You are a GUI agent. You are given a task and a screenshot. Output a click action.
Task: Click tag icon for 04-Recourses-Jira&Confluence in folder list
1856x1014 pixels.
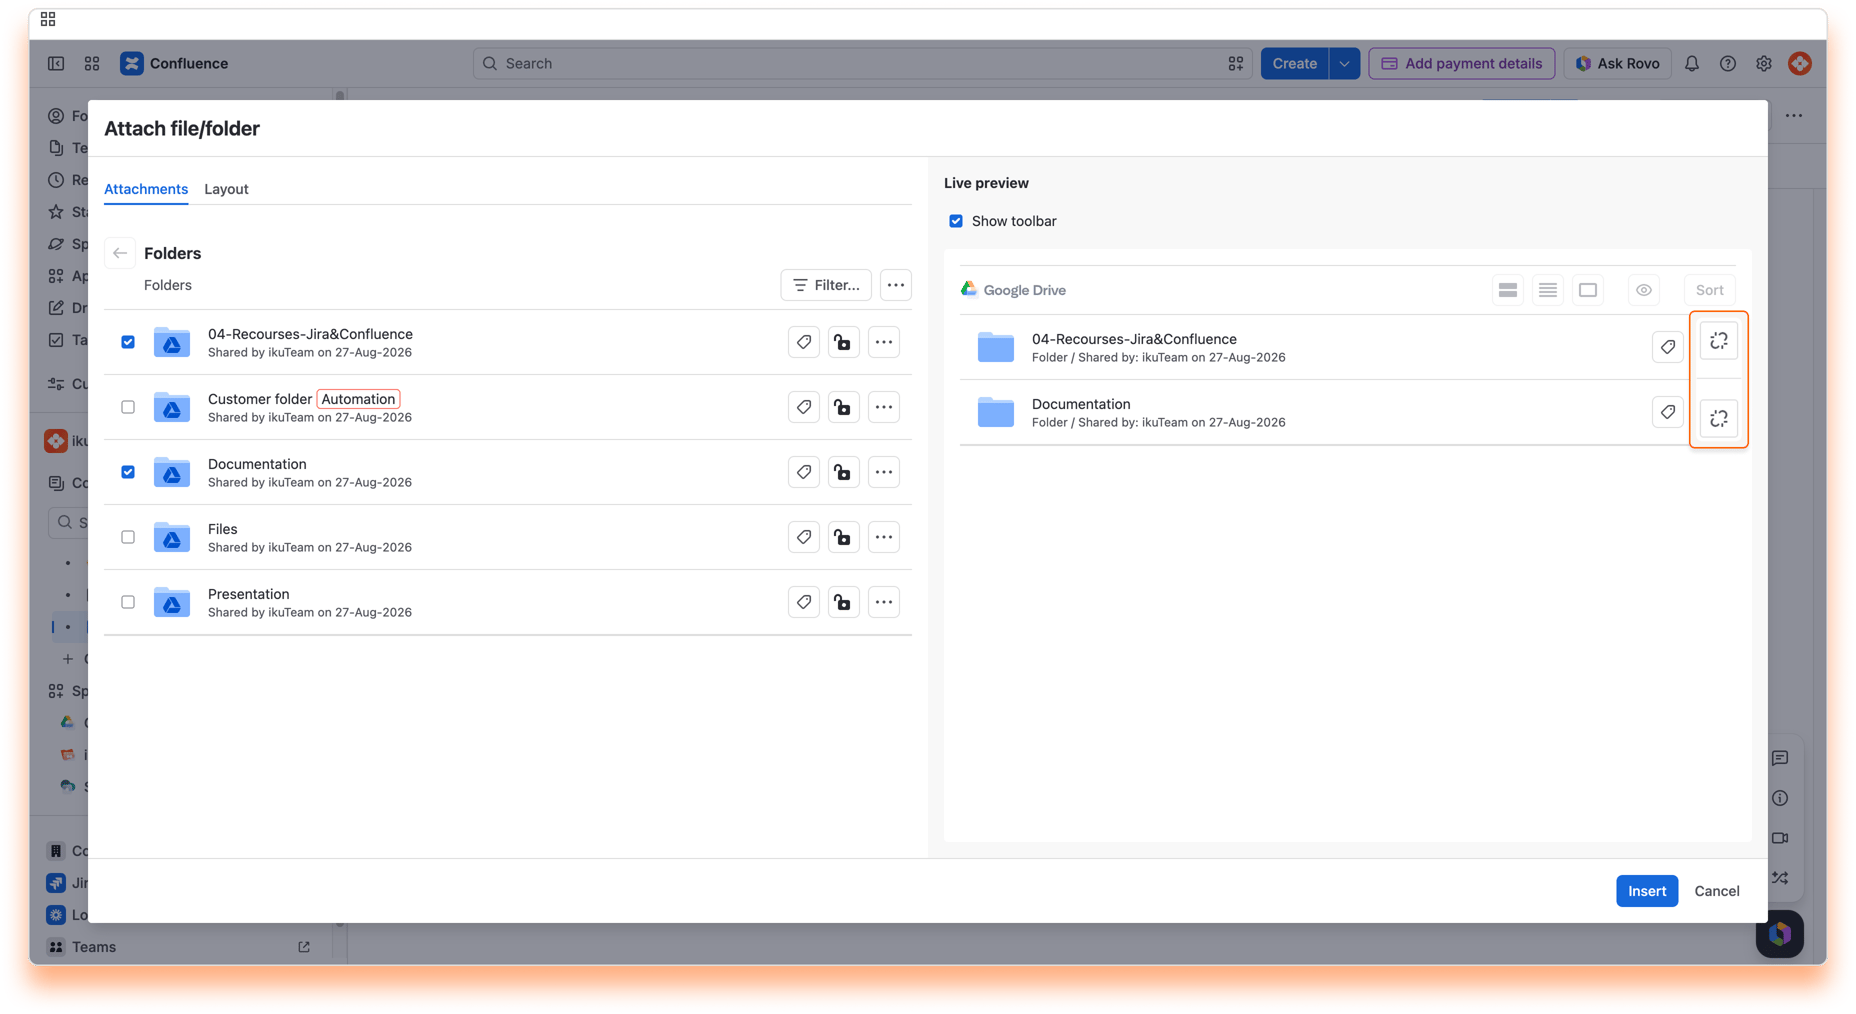point(804,342)
